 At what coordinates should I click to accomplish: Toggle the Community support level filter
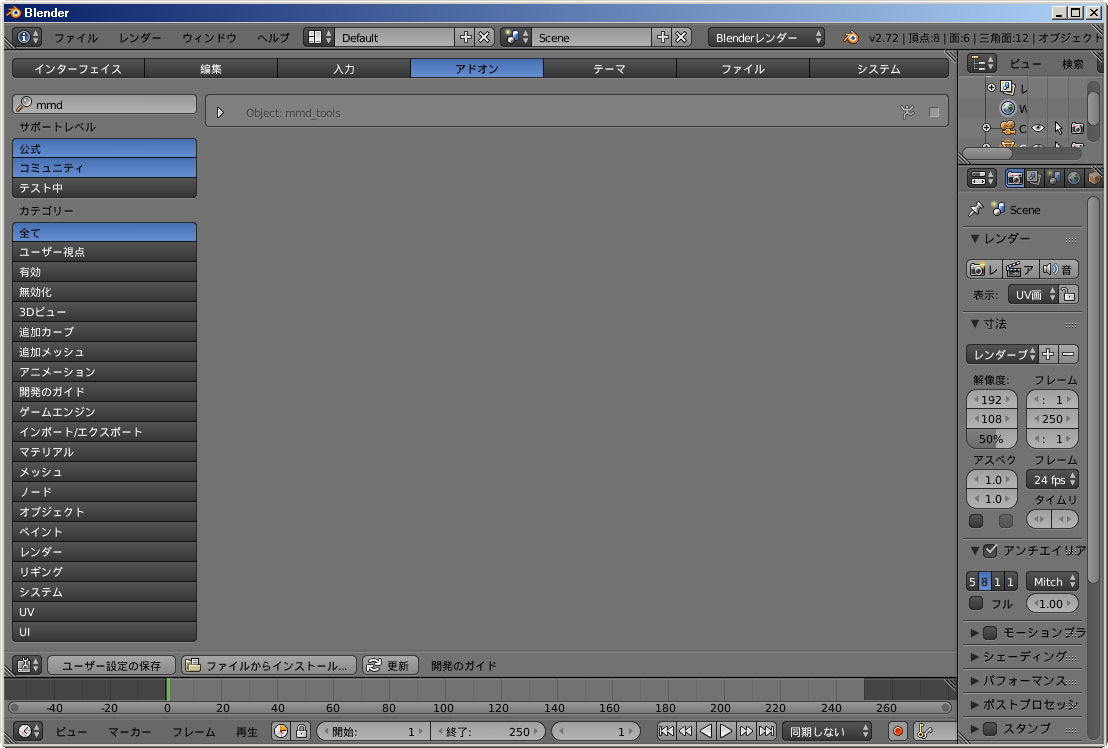click(x=105, y=168)
